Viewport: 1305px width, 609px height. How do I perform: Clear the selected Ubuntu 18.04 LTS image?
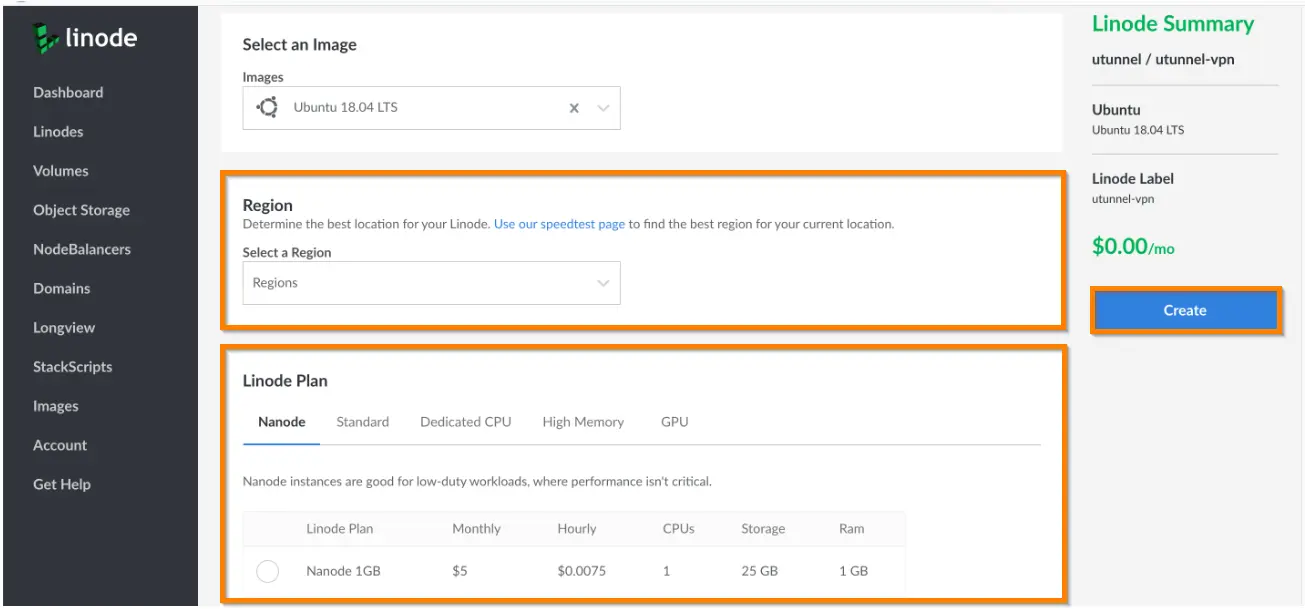click(574, 108)
